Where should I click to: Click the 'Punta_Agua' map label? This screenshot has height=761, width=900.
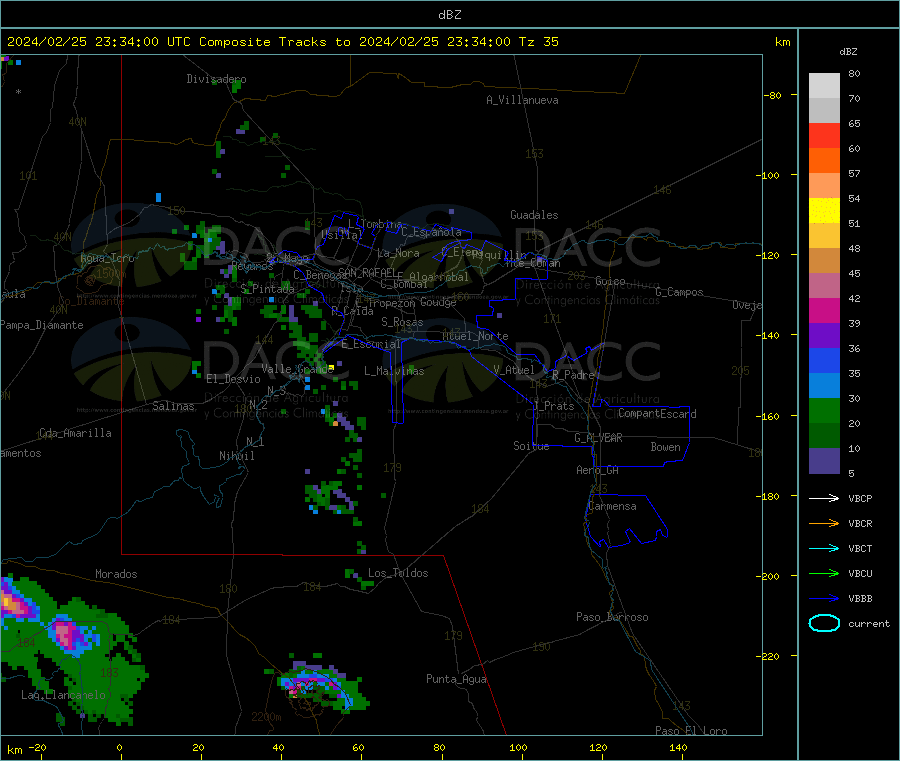456,679
